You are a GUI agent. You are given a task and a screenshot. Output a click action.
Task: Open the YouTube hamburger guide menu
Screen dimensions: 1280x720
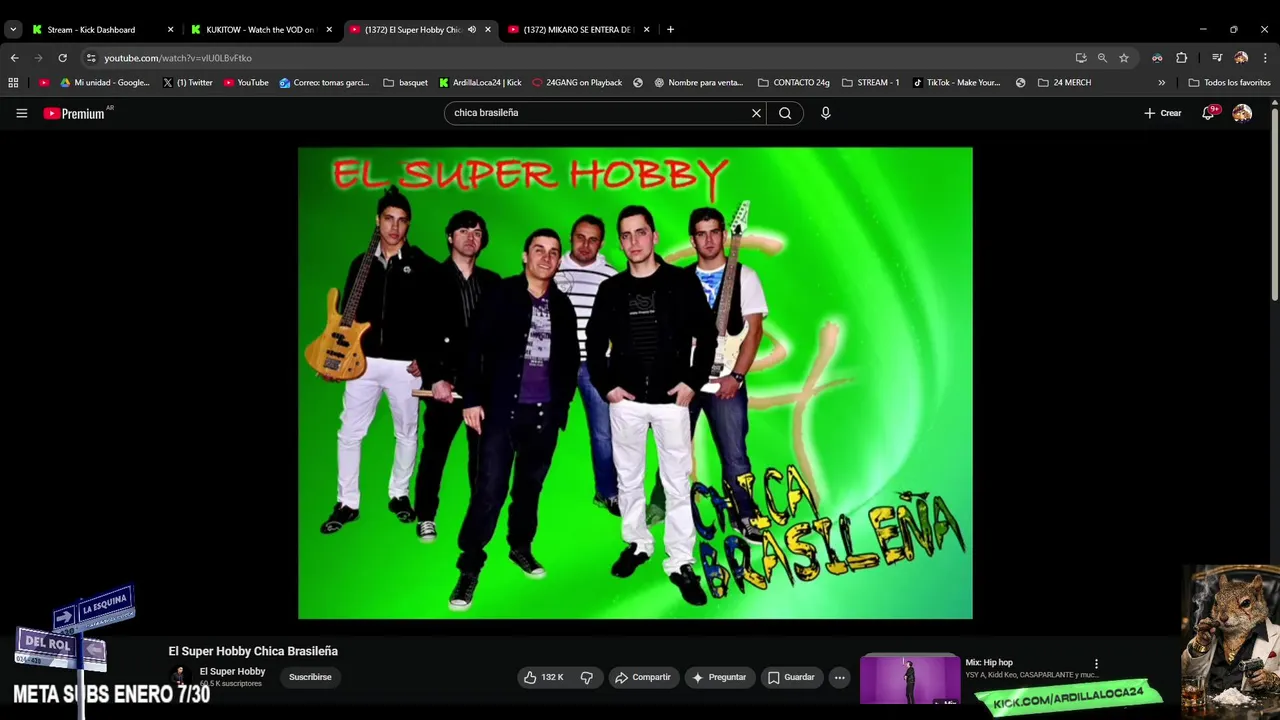(21, 113)
